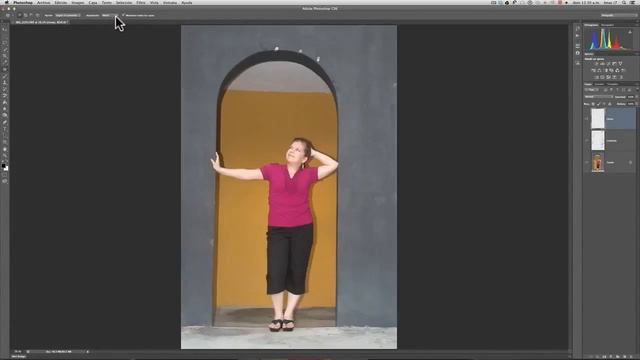Select the Move tool

pyautogui.click(x=5, y=30)
